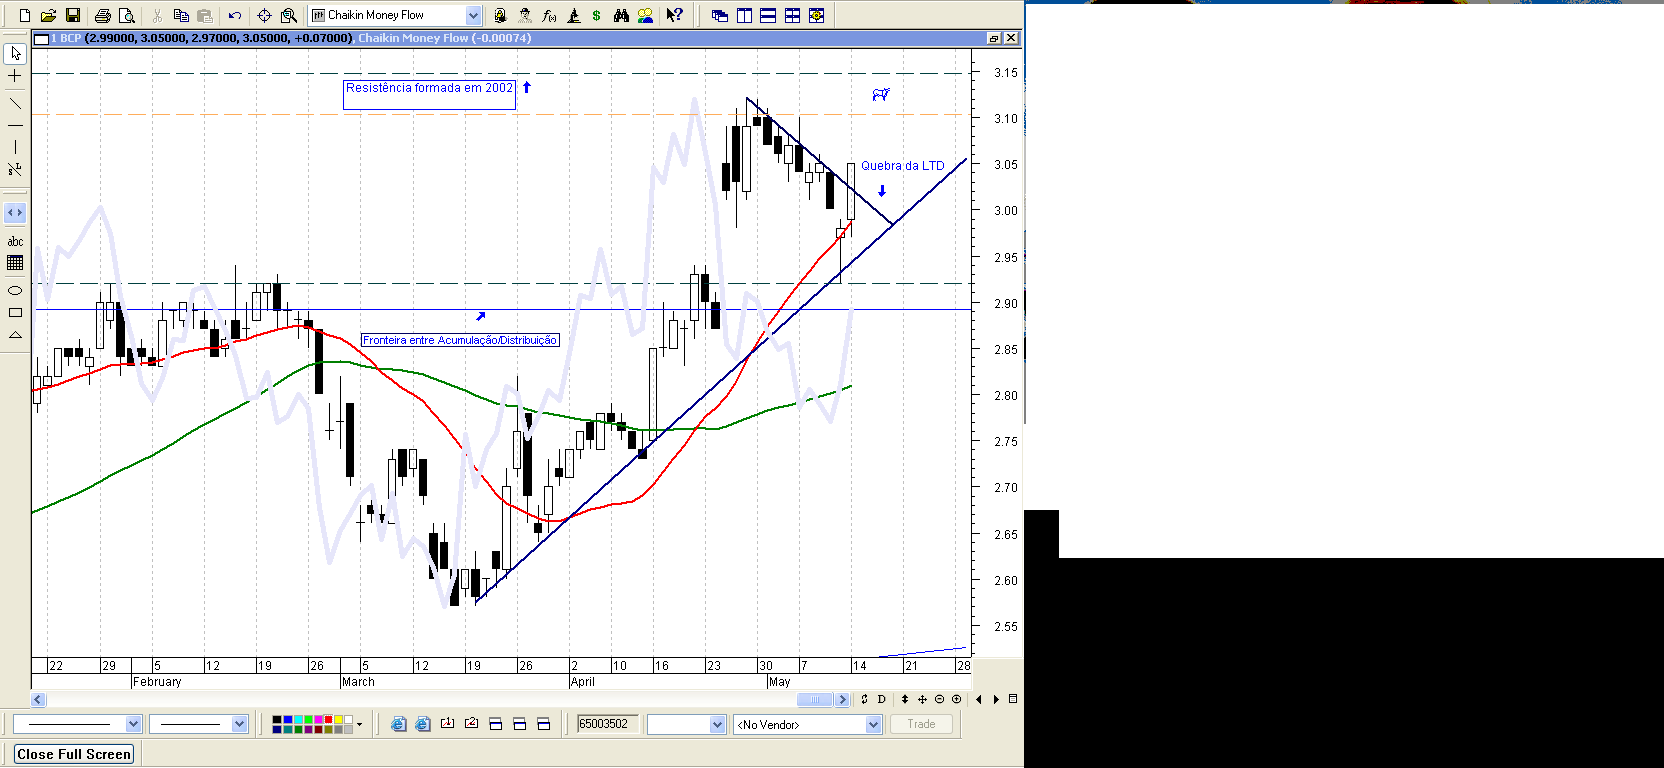This screenshot has height=768, width=1664.
Task: Copy the selection with the Copy icon
Action: click(181, 15)
